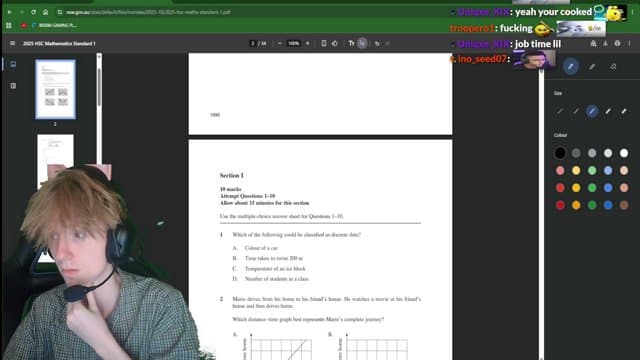The image size is (640, 360).
Task: Click the fit to page icon
Action: coord(324,43)
